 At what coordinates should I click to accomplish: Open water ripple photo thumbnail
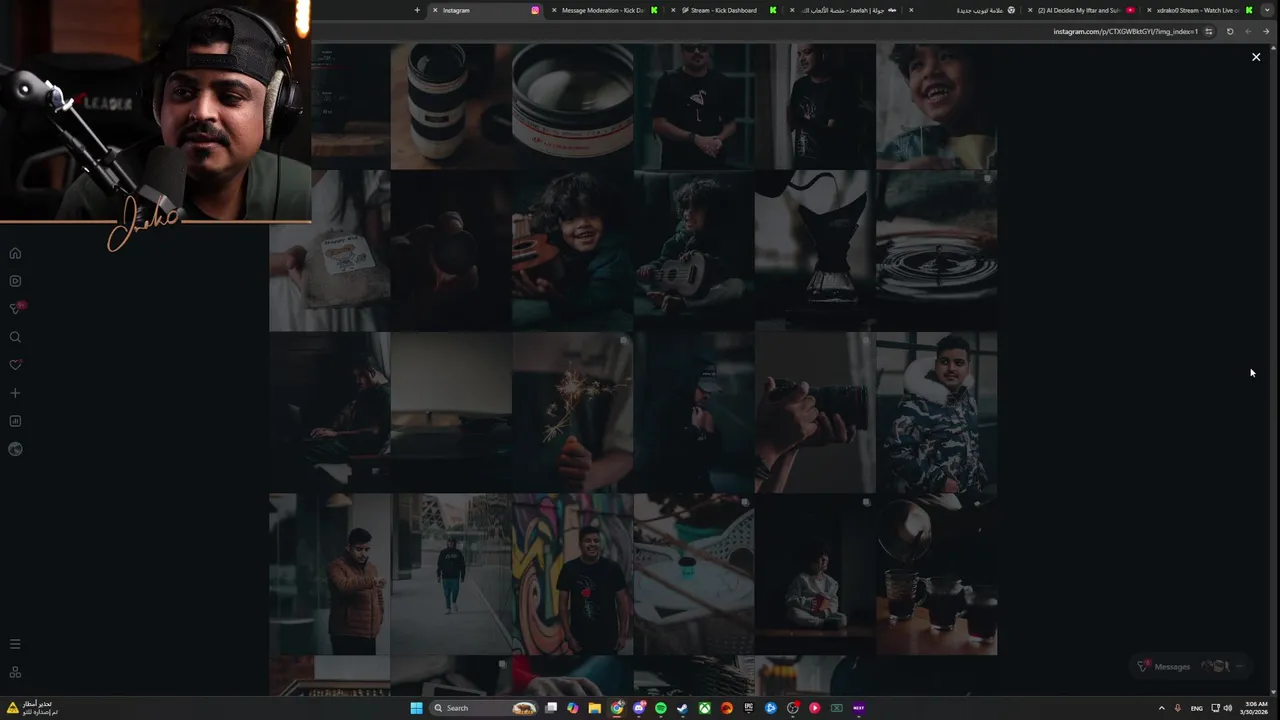pos(936,250)
